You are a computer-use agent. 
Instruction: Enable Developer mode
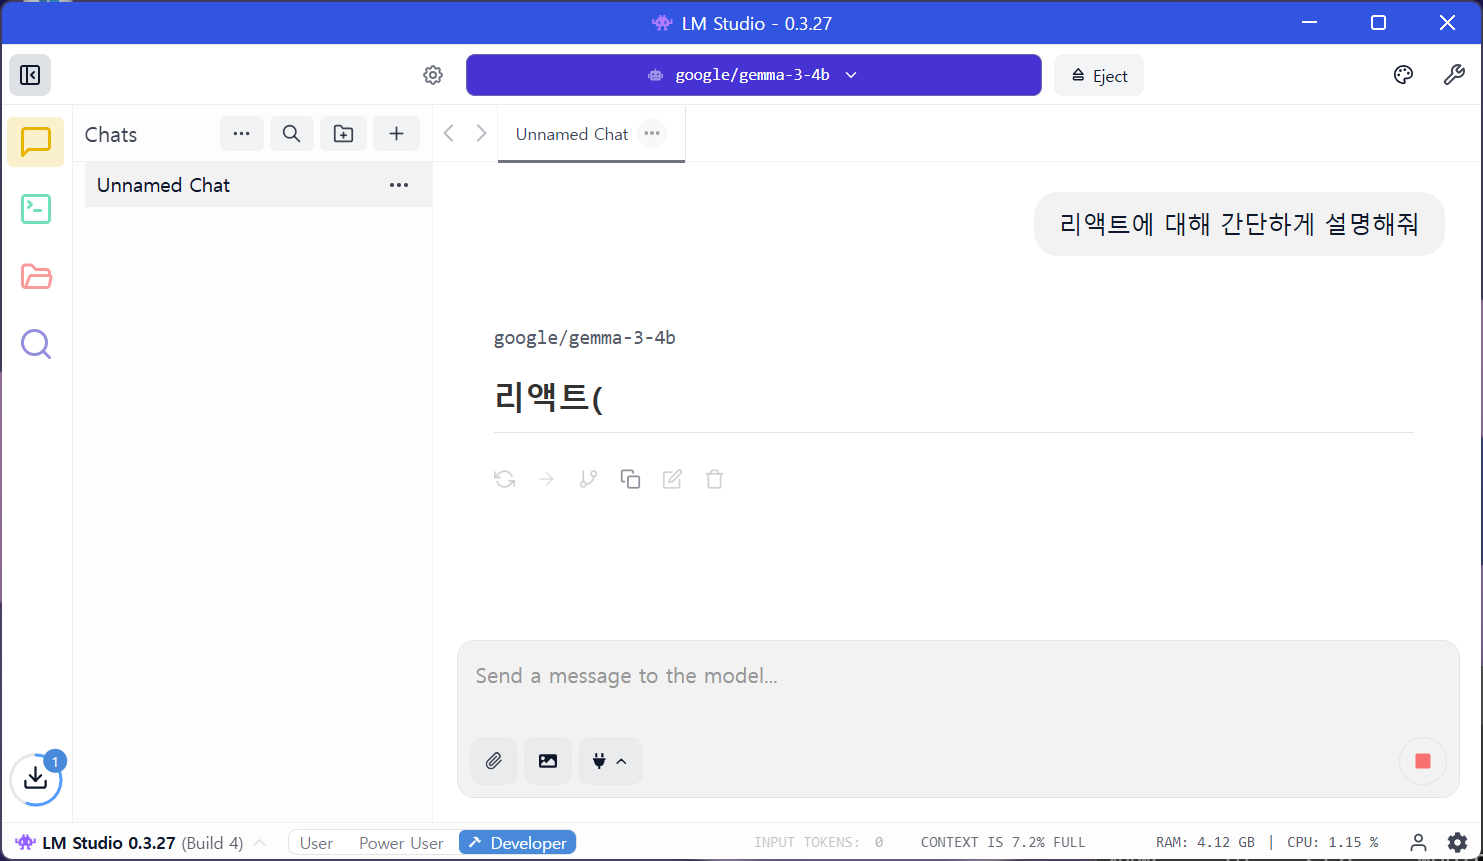(518, 843)
